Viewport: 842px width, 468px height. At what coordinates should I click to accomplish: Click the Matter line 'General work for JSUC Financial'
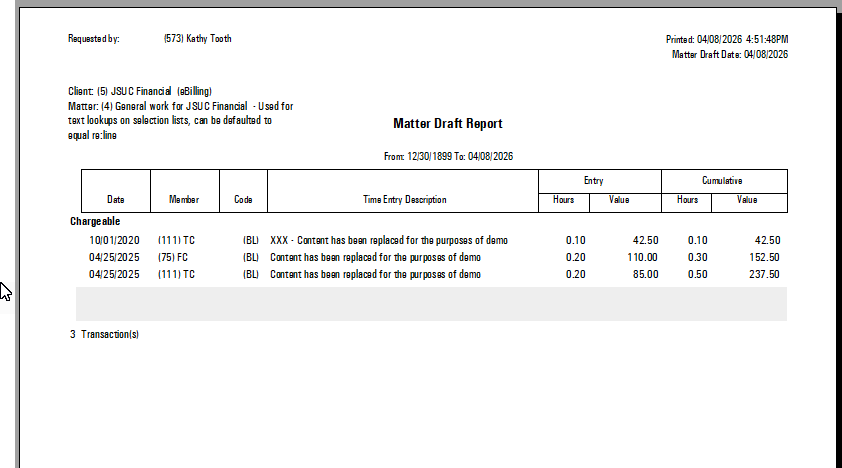(181, 106)
